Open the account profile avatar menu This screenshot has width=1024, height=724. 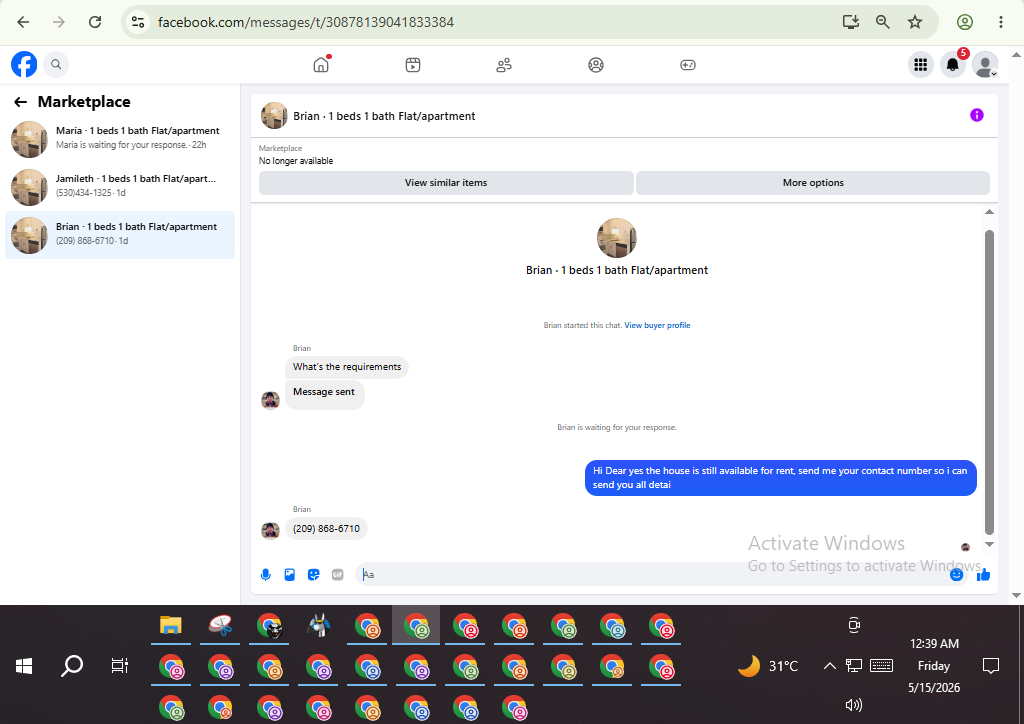pos(985,65)
